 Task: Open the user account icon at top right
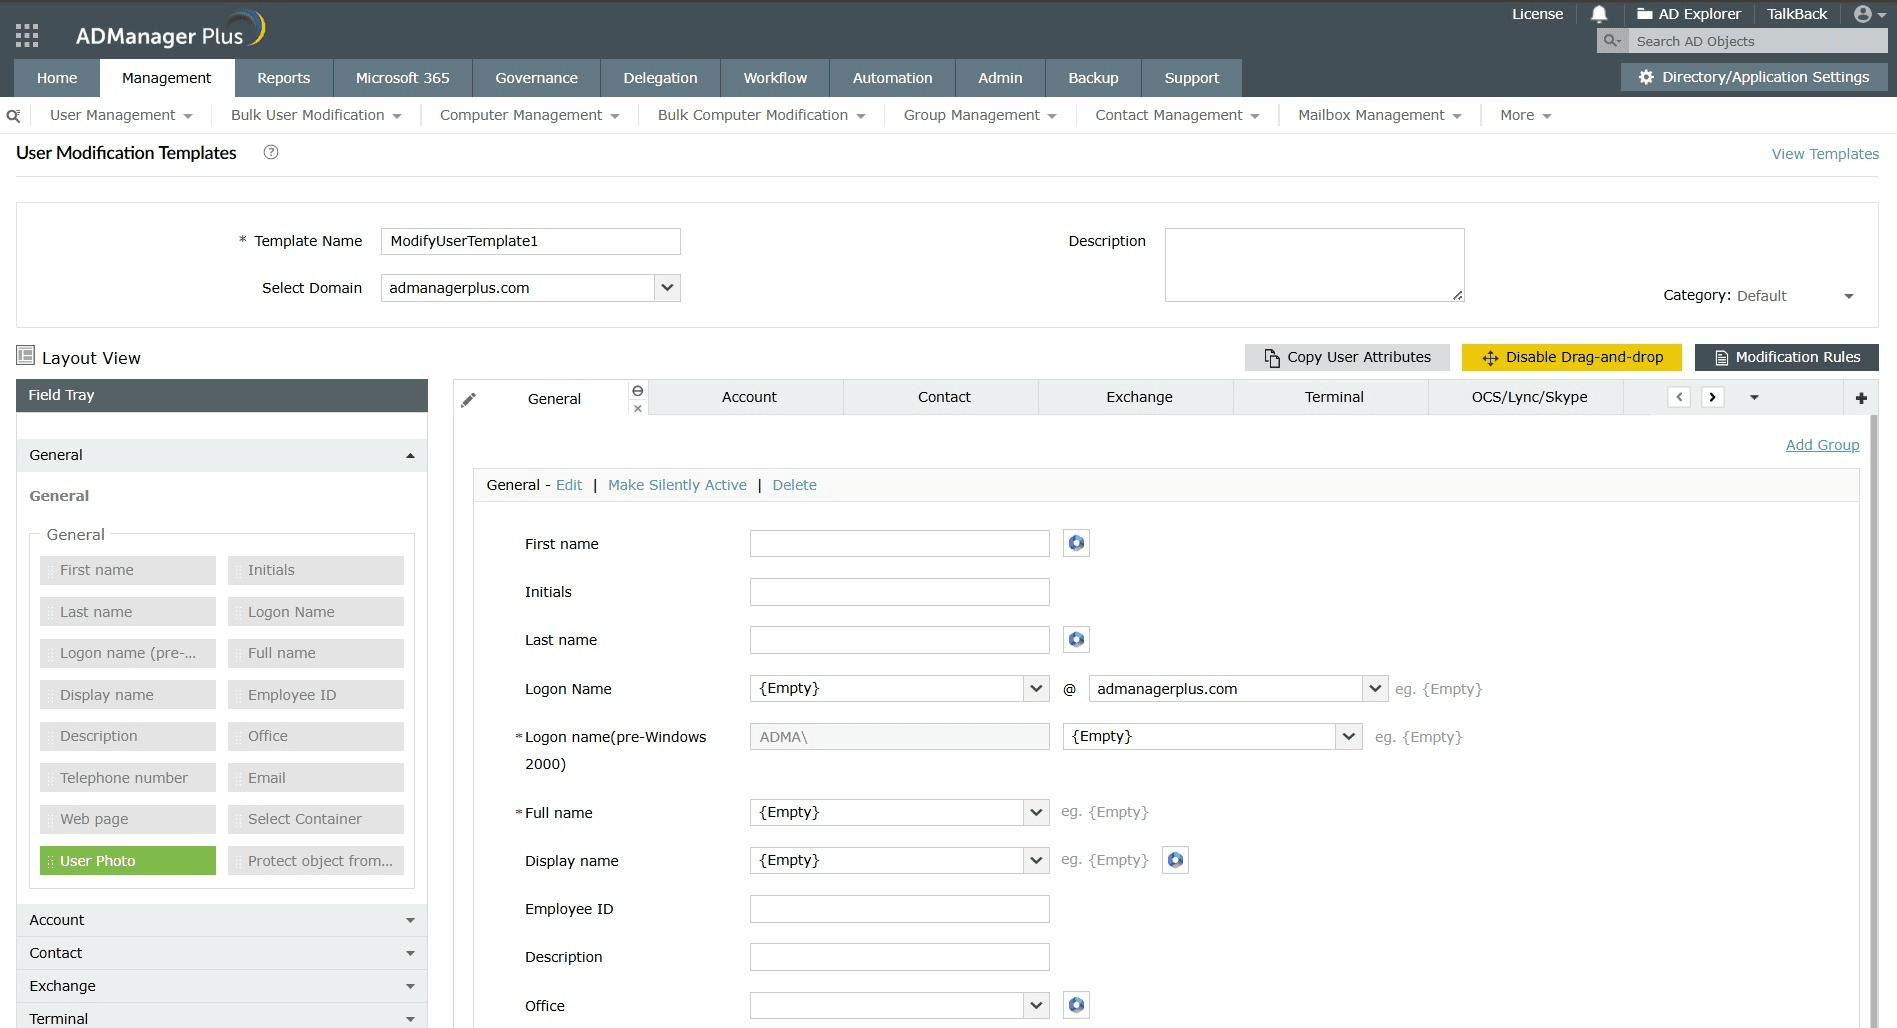point(1862,14)
